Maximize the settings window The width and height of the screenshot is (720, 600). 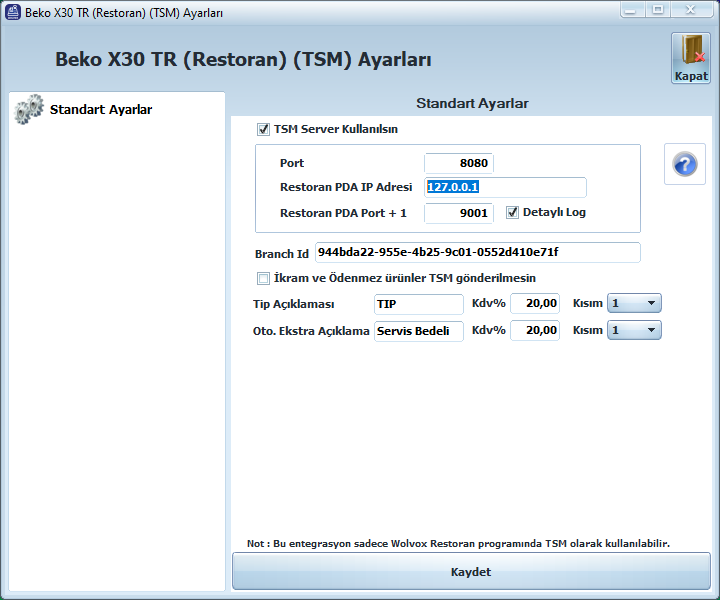coord(658,10)
